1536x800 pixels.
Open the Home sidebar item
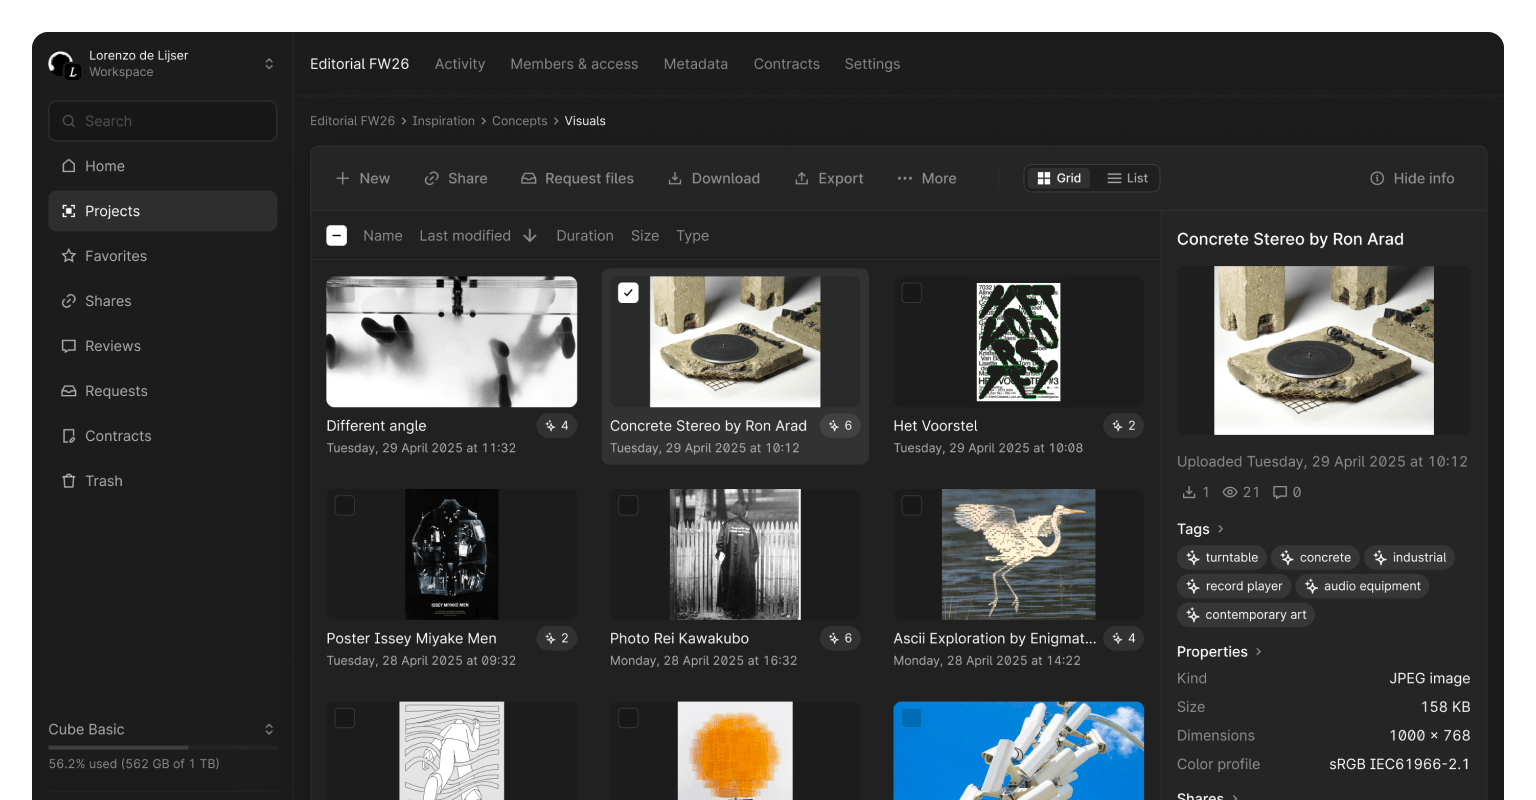click(x=162, y=166)
